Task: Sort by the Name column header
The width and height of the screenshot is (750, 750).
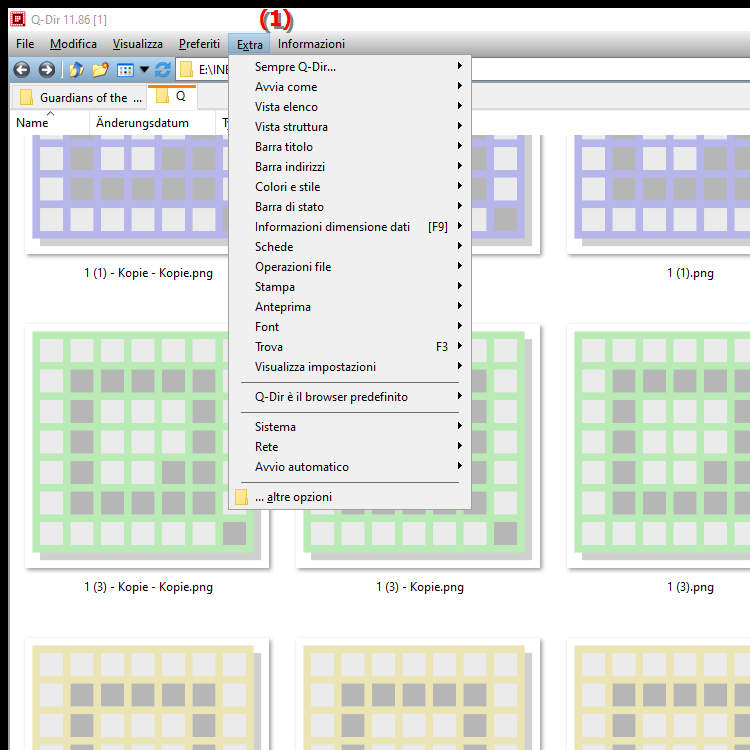Action: click(49, 123)
